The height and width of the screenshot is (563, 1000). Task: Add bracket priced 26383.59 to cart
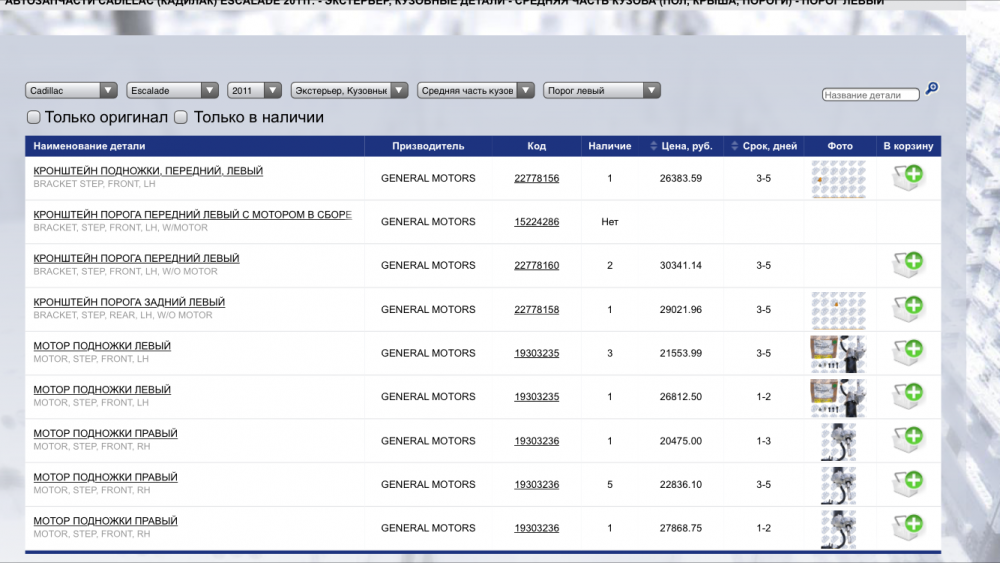coord(908,178)
